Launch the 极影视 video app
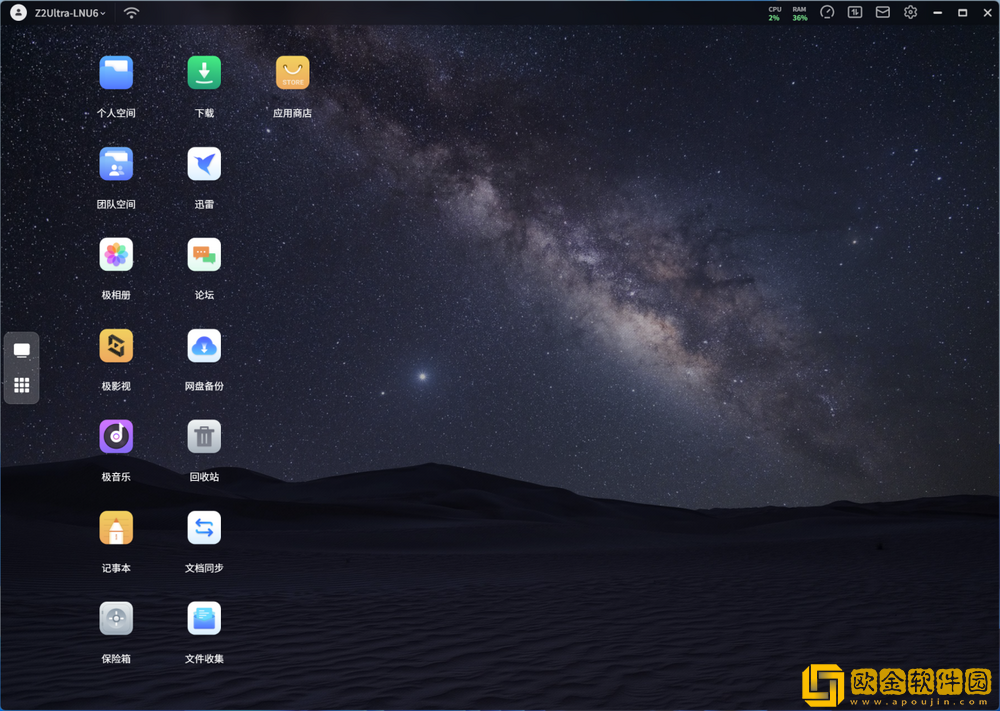Viewport: 1000px width, 711px height. point(116,346)
